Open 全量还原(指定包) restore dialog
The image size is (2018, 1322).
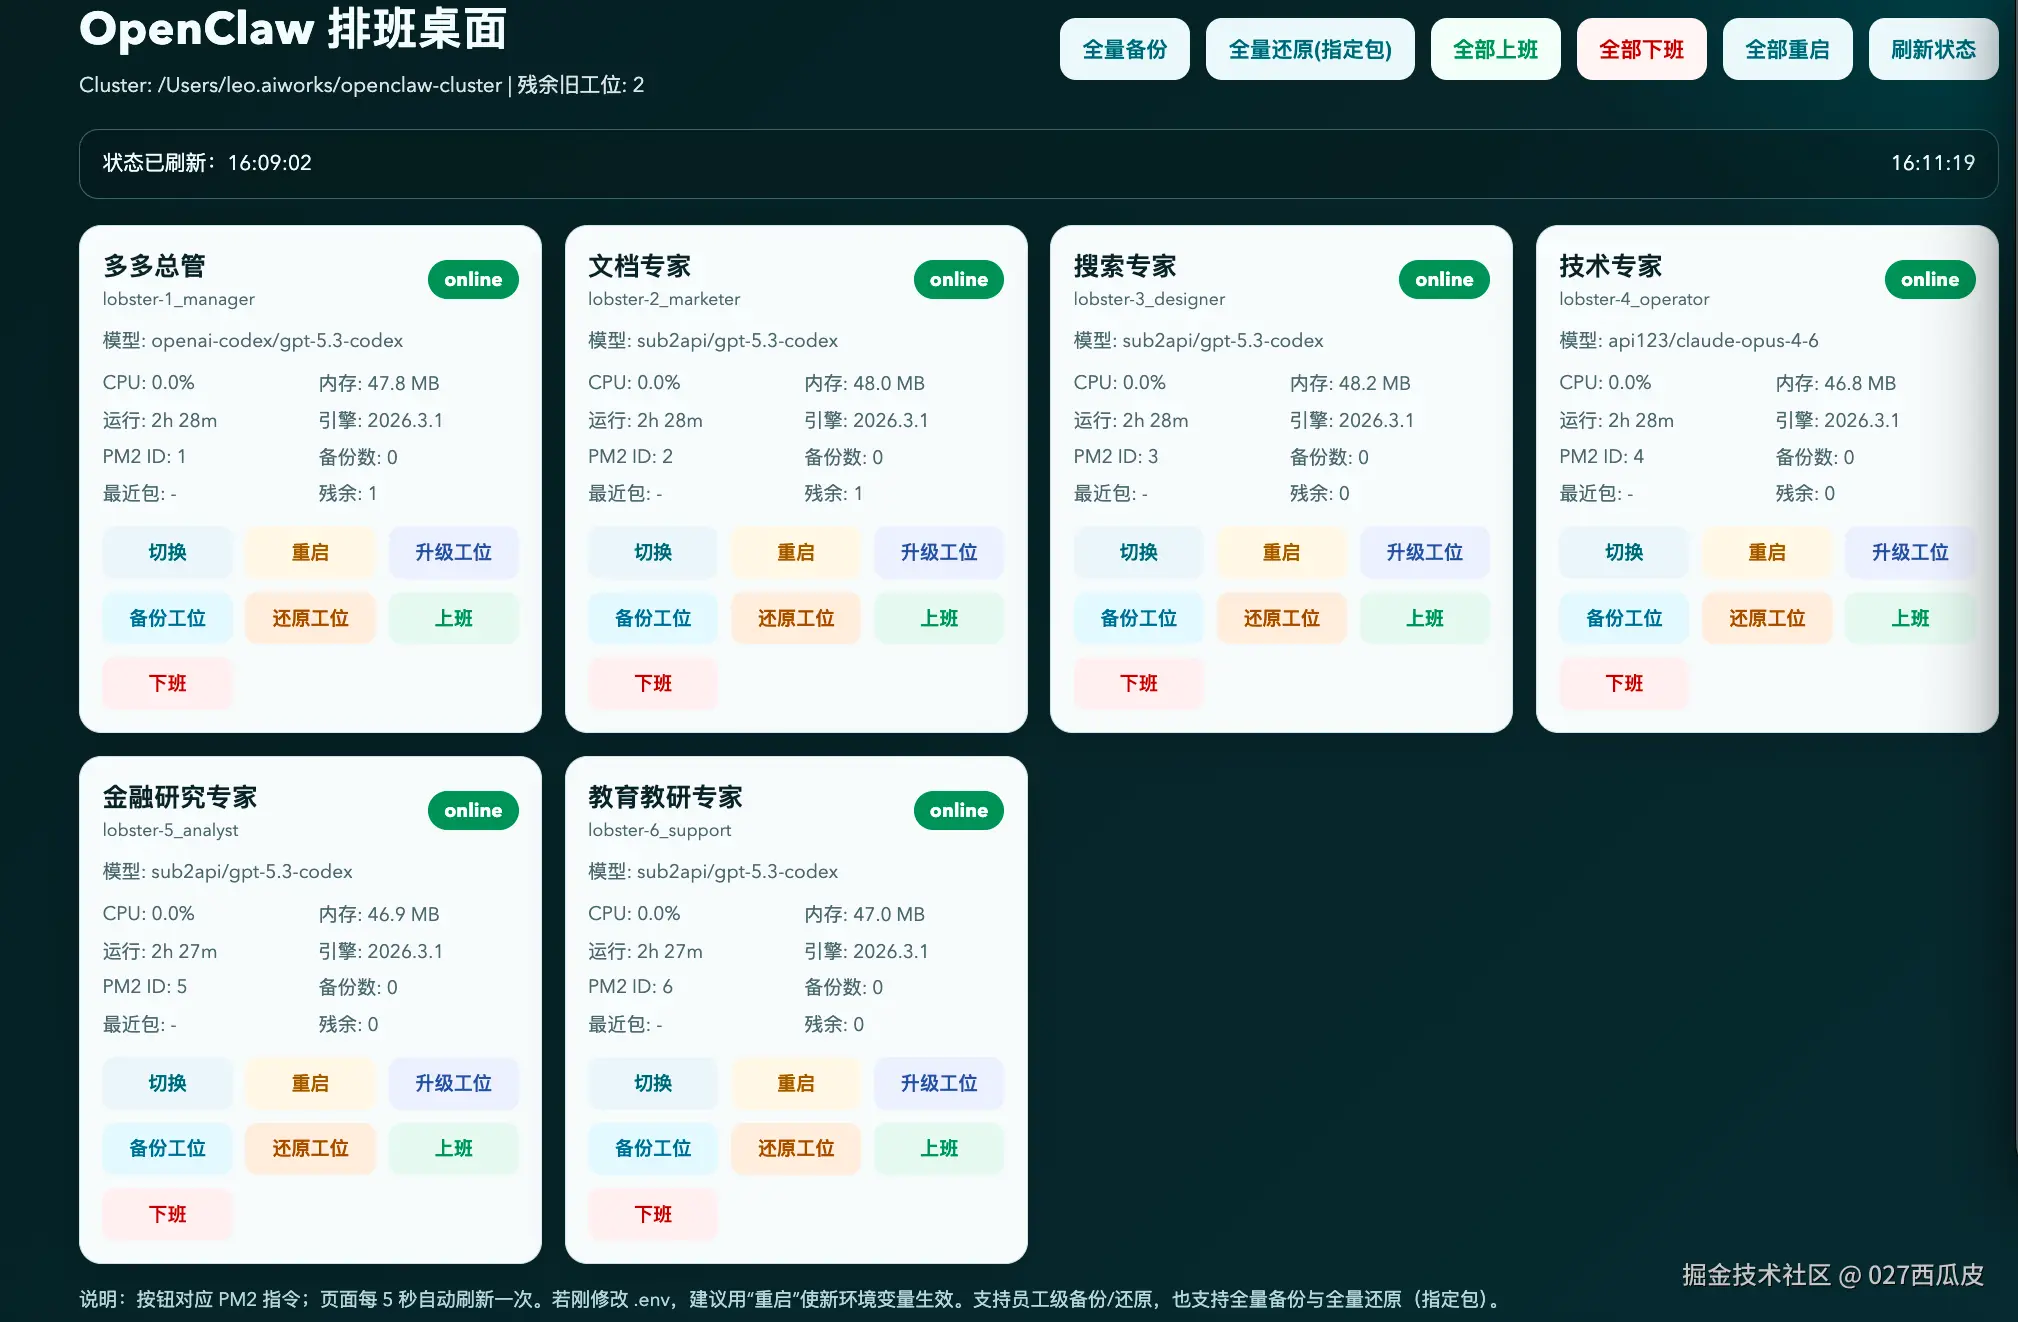[x=1310, y=48]
